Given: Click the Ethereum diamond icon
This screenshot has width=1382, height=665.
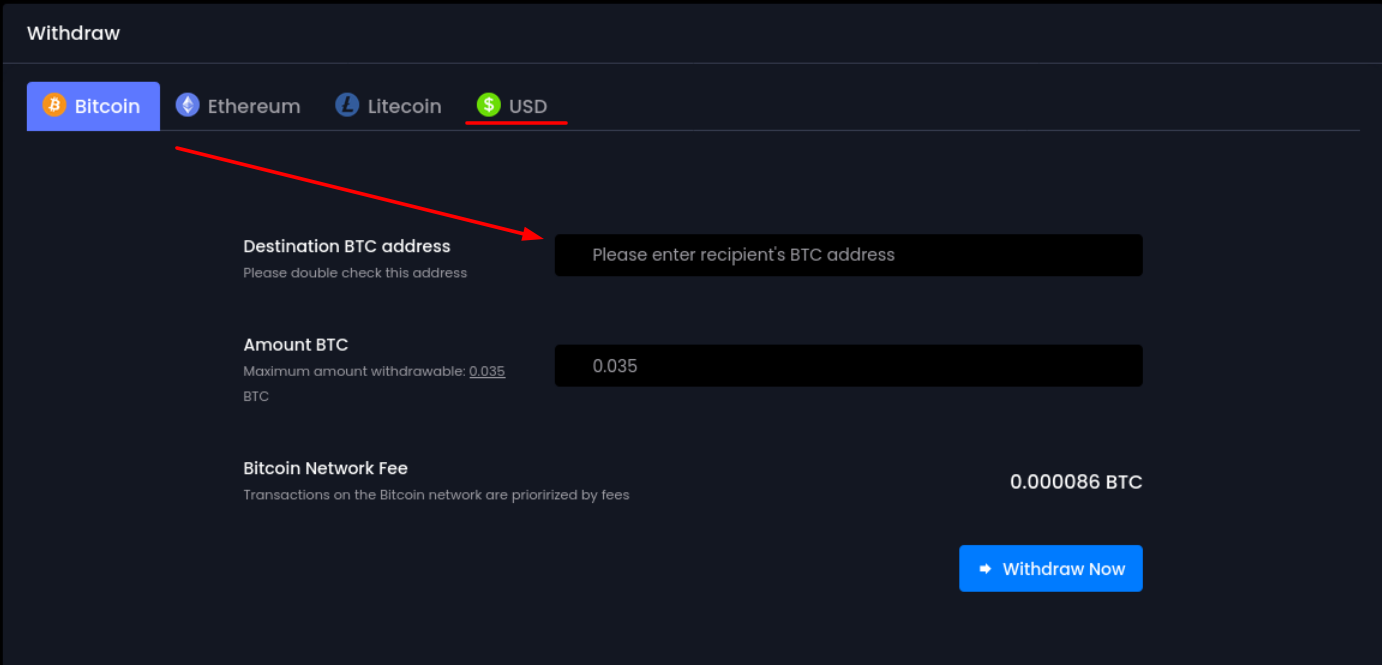Looking at the screenshot, I should [x=187, y=105].
